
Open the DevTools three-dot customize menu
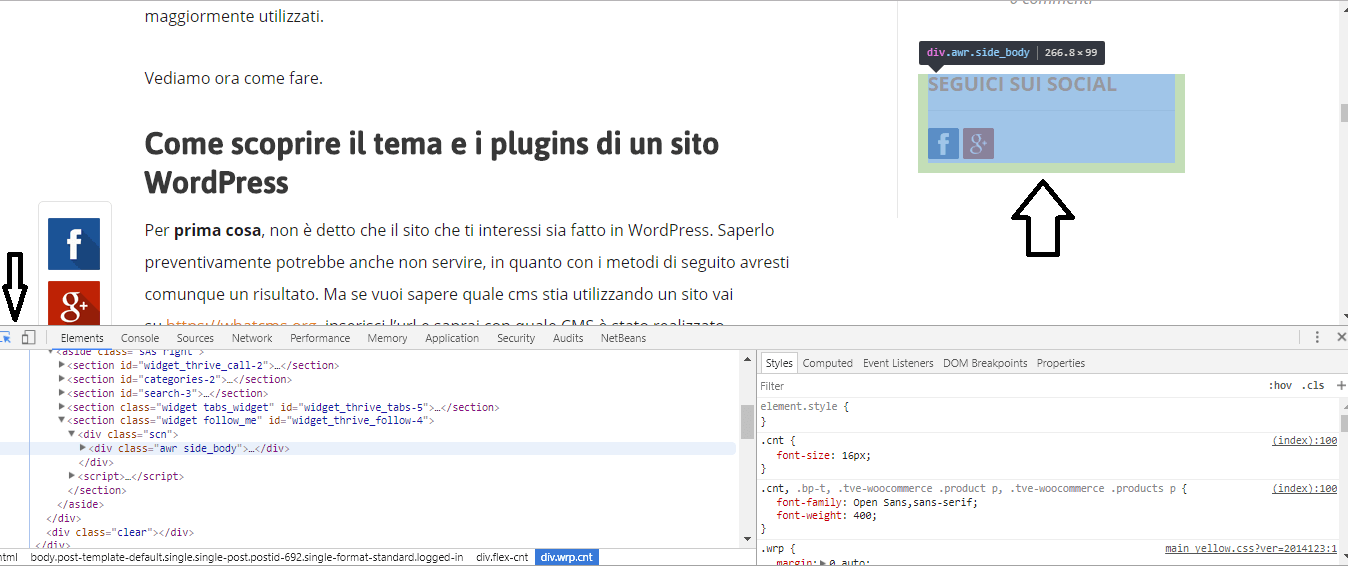(1318, 338)
